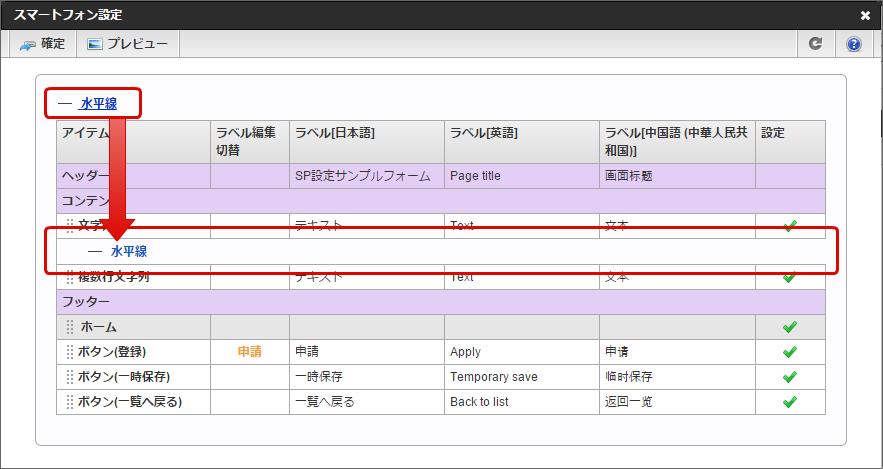The width and height of the screenshot is (883, 469).
Task: Toggle the setting checkmark for ボタン(一覧へ戻る)
Action: tap(789, 402)
